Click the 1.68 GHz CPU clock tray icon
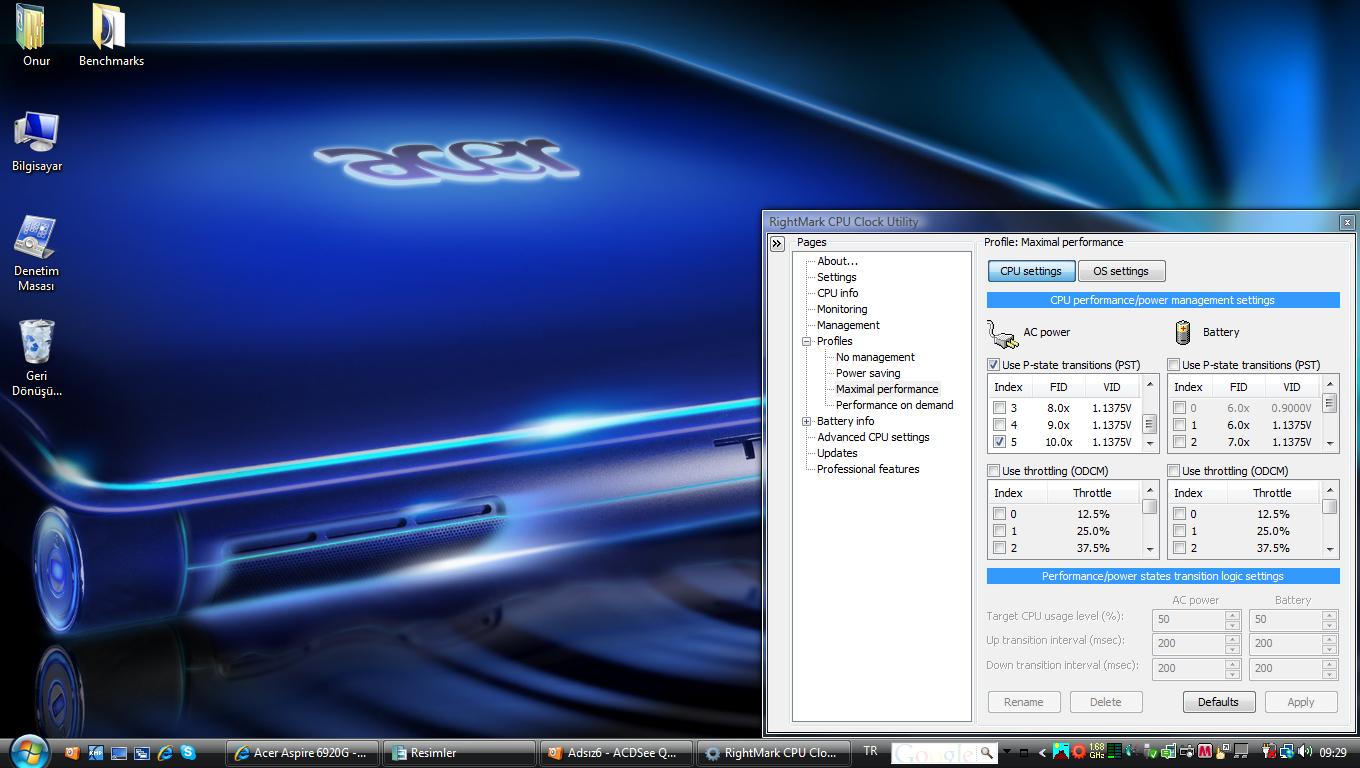This screenshot has height=768, width=1360. [x=1096, y=751]
